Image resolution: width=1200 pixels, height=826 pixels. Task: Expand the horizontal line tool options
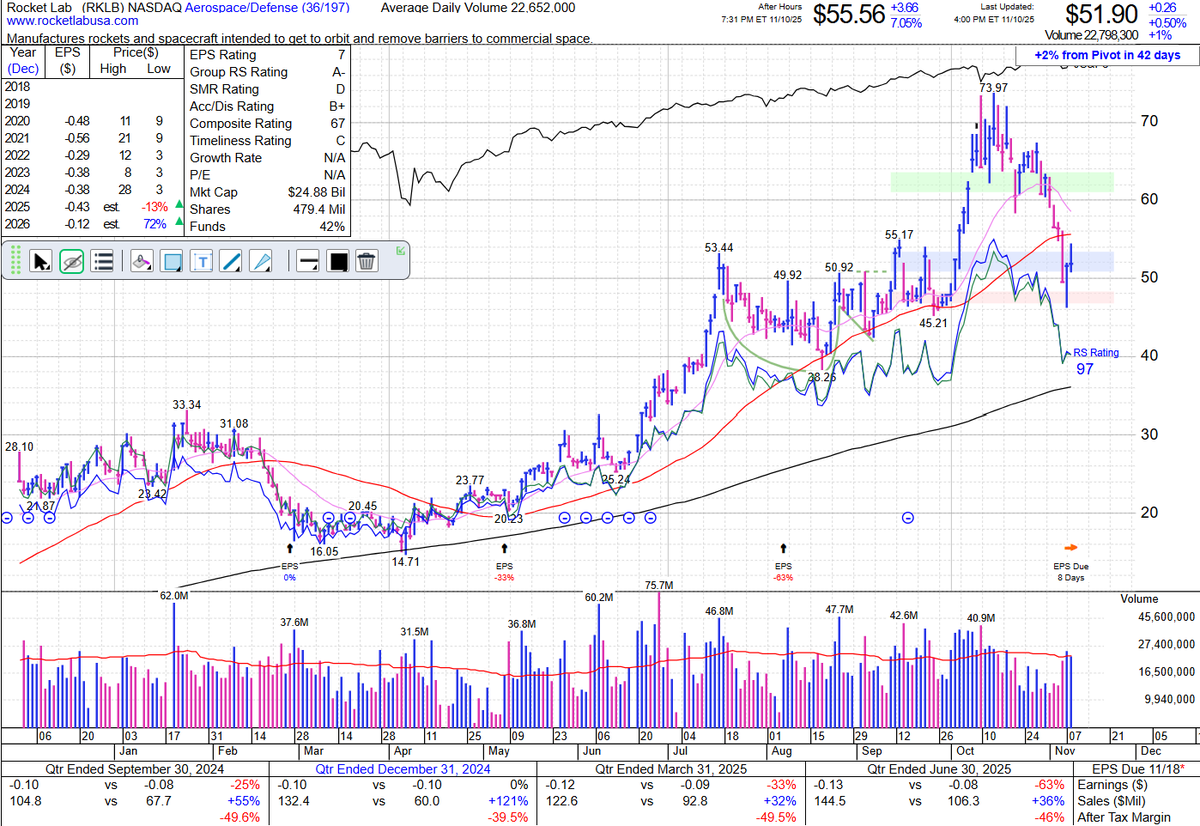313,270
